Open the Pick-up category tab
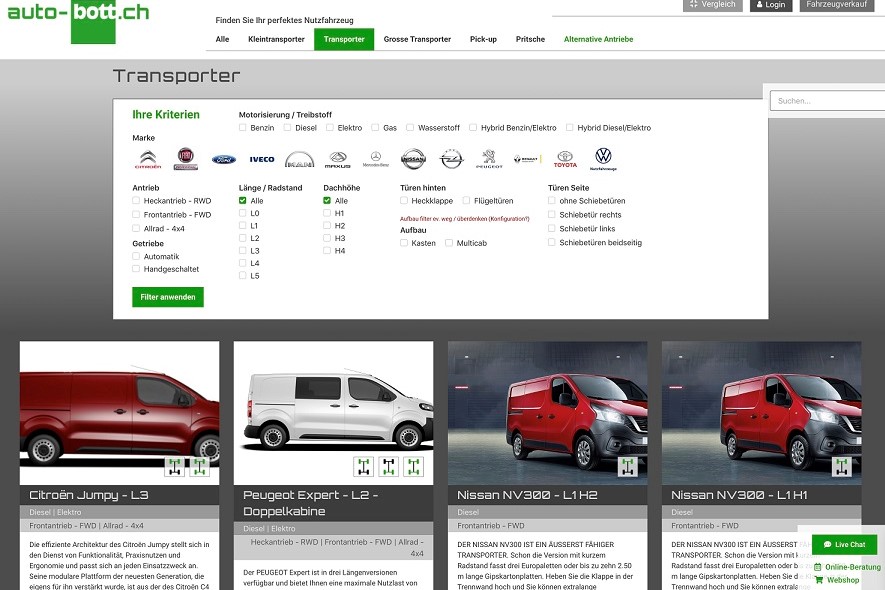This screenshot has width=885, height=590. (483, 39)
